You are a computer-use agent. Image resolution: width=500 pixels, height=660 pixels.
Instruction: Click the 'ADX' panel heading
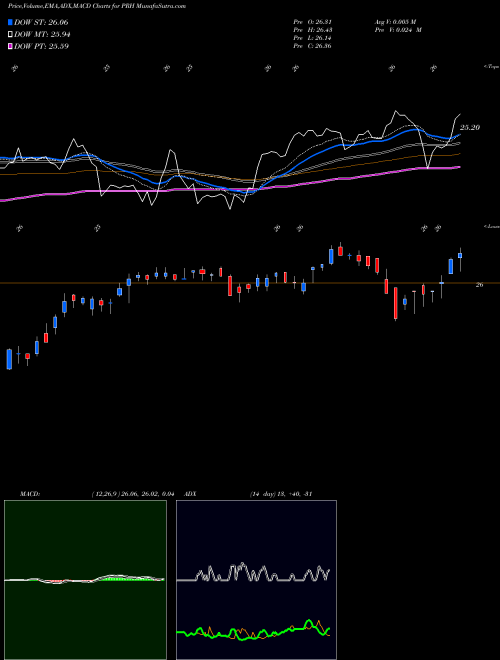point(191,494)
